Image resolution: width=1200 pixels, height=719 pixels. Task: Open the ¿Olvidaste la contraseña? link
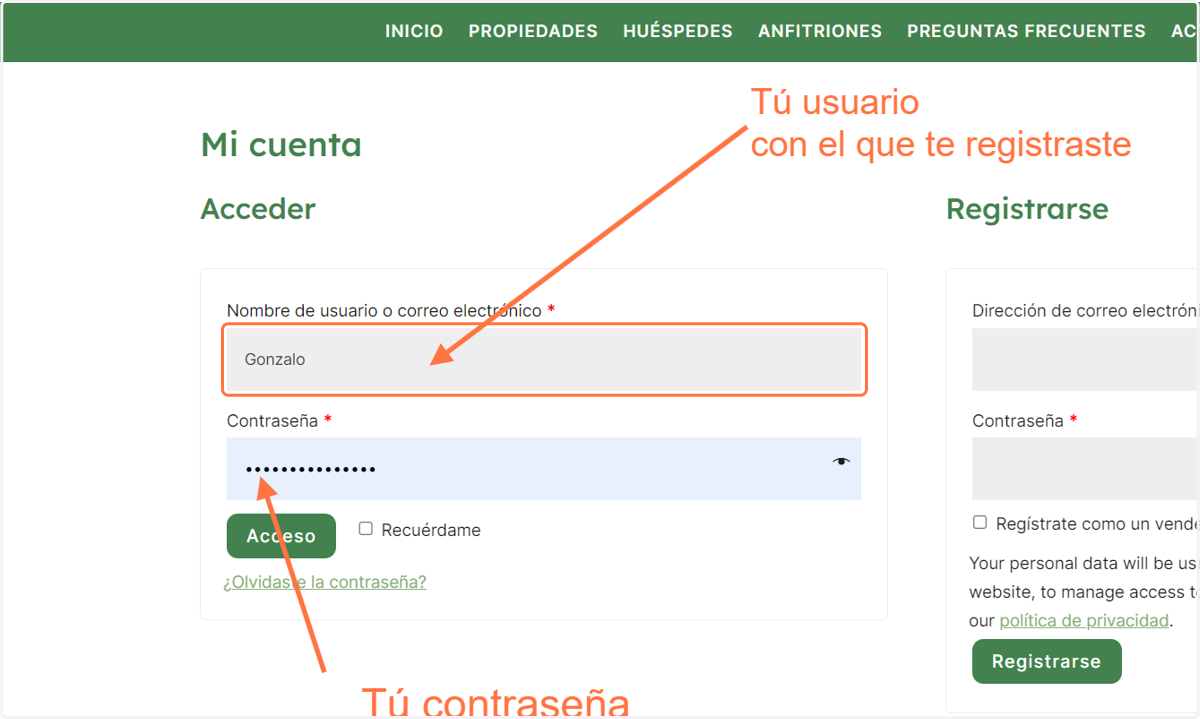tap(325, 582)
